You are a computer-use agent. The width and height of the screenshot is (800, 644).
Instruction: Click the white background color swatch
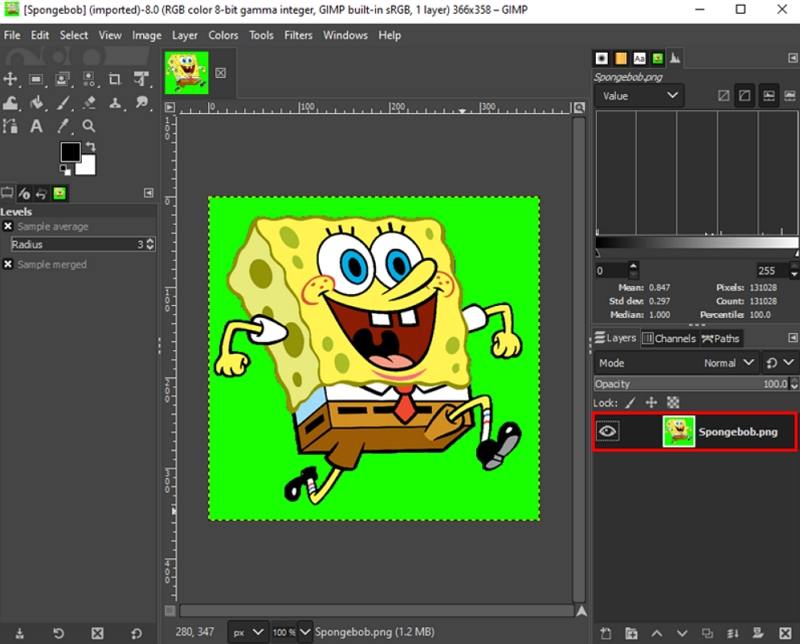pos(88,167)
